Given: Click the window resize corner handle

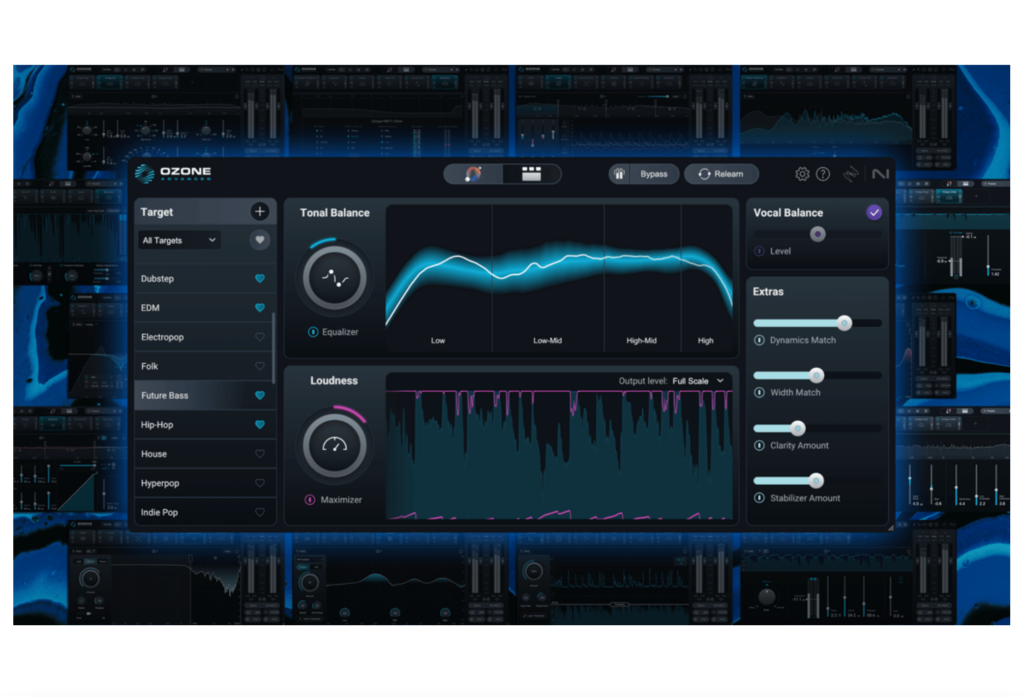Looking at the screenshot, I should pyautogui.click(x=891, y=527).
